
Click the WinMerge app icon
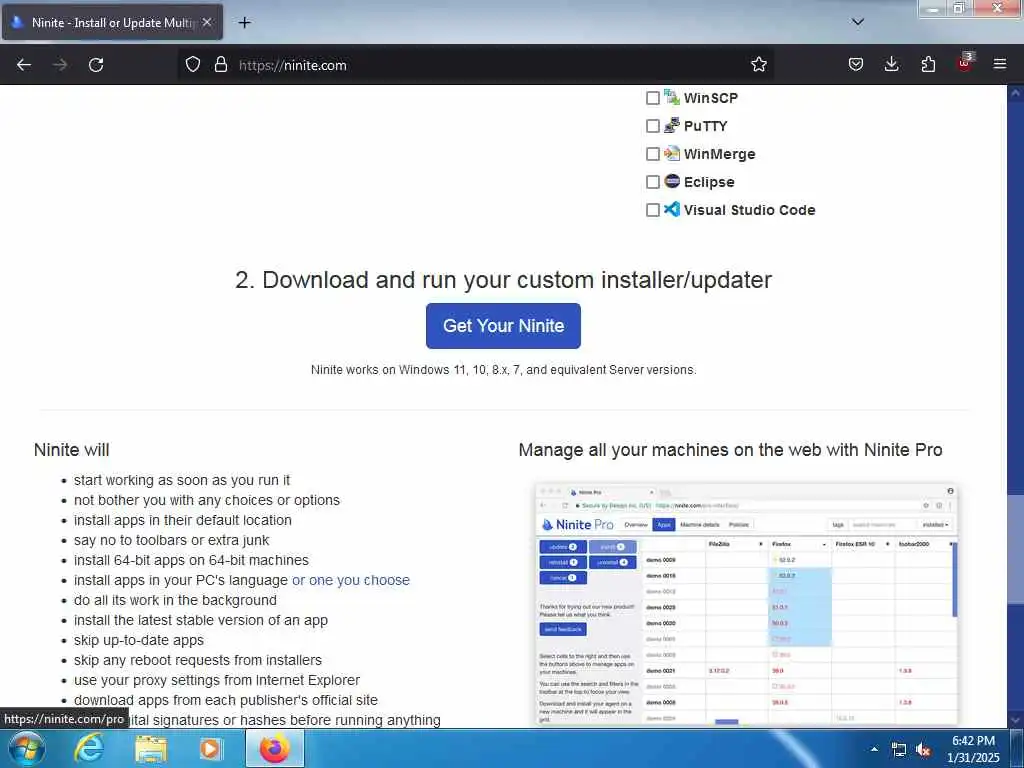(672, 153)
